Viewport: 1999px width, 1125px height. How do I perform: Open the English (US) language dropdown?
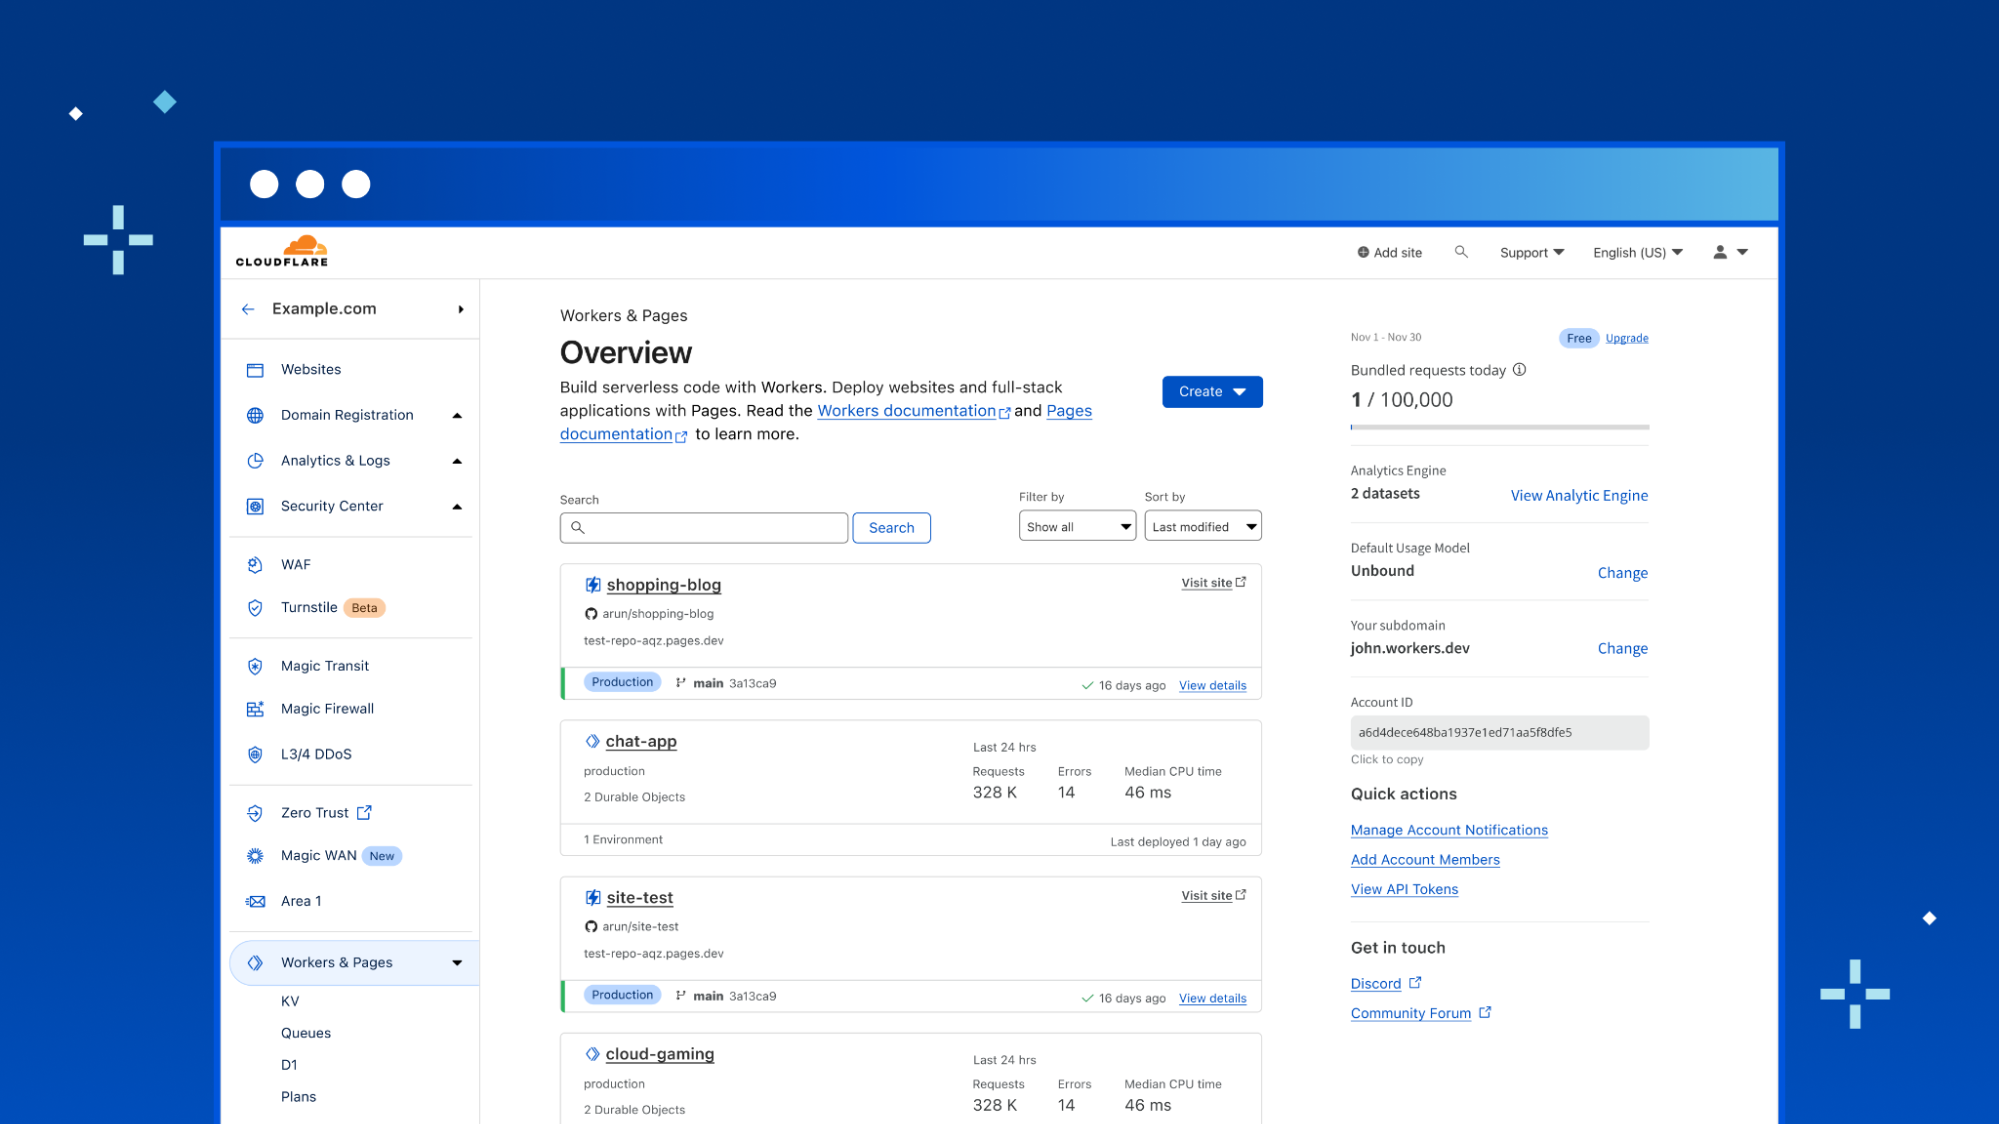(1638, 253)
